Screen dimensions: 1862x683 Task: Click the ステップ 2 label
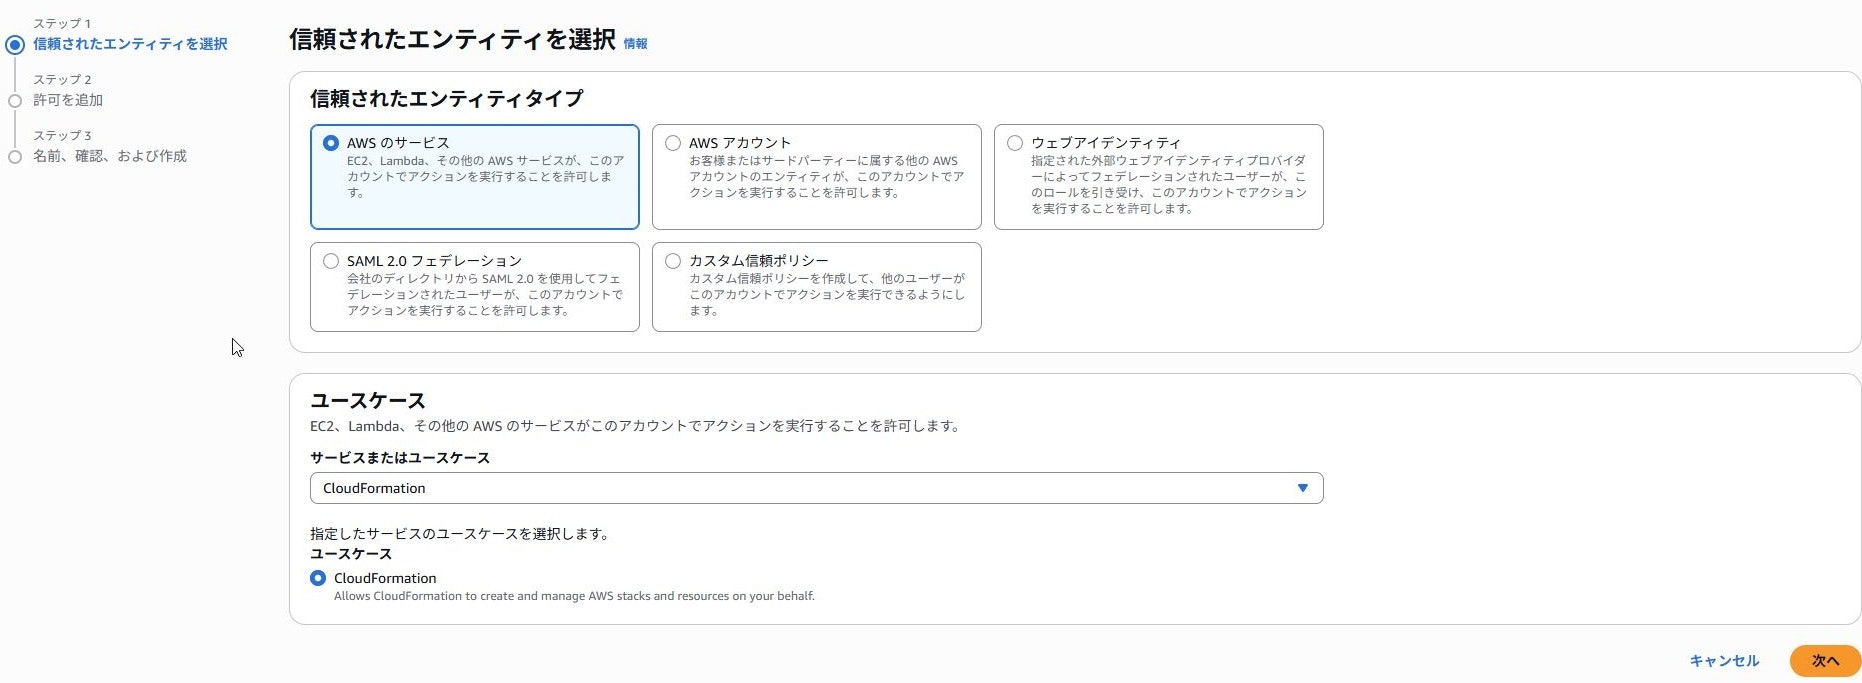point(62,79)
